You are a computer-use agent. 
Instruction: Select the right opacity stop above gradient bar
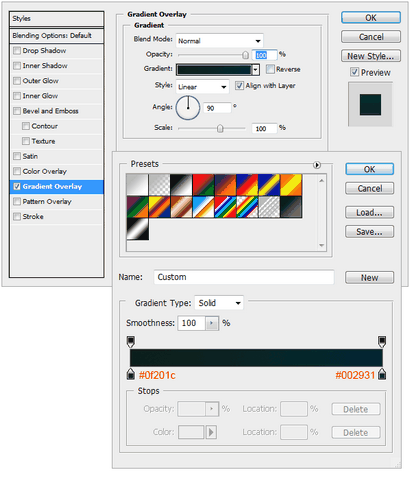click(382, 341)
